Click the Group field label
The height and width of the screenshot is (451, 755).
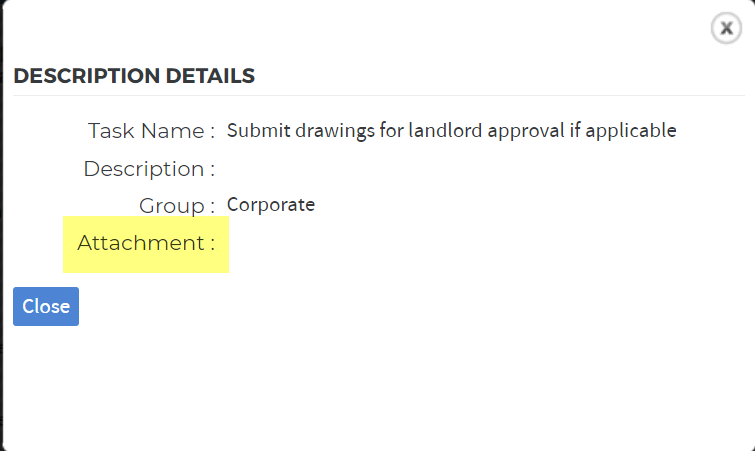pyautogui.click(x=177, y=206)
